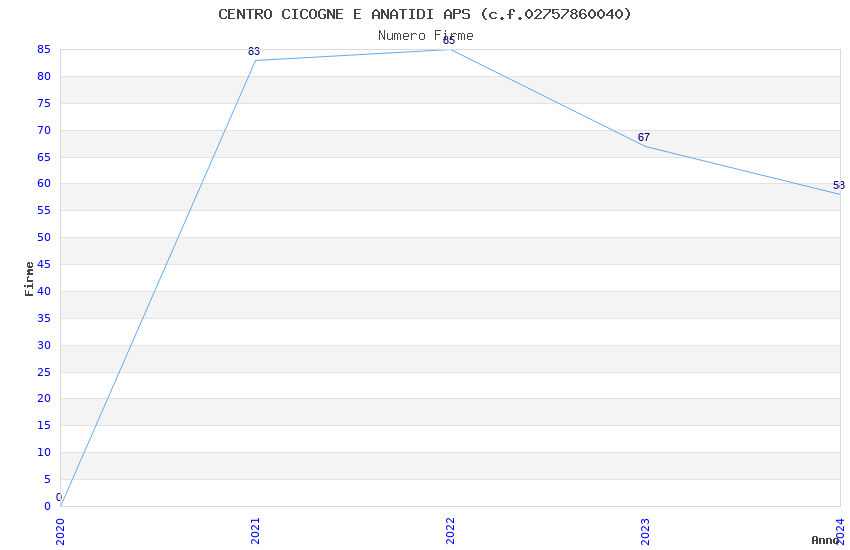Click the y-axis tick label 75
Viewport: 850px width, 550px height.
44,103
